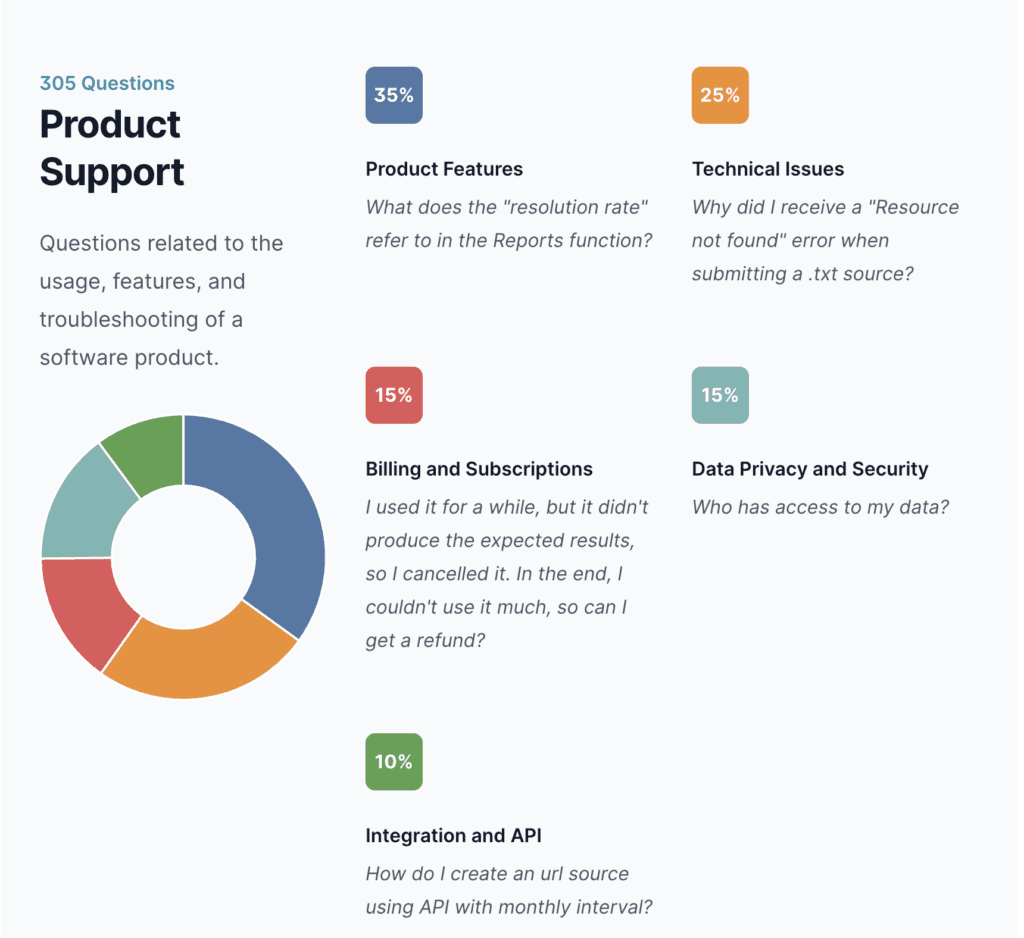Click the orange 25% badge
The height and width of the screenshot is (938, 1024).
point(720,95)
